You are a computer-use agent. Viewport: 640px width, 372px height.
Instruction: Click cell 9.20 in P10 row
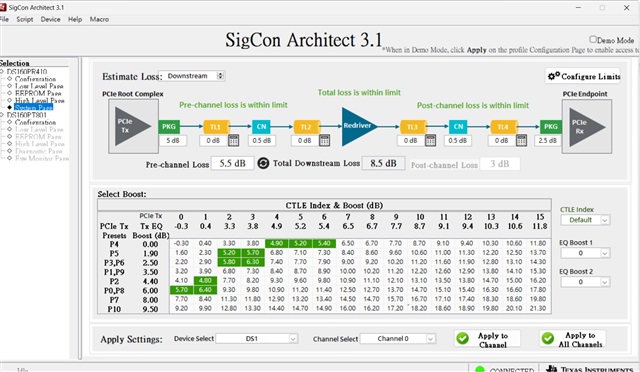(182, 308)
